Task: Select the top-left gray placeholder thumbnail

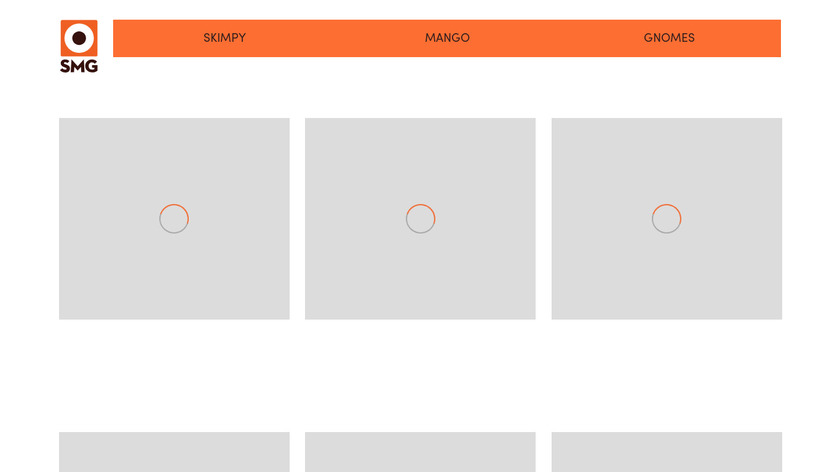Action: [174, 219]
